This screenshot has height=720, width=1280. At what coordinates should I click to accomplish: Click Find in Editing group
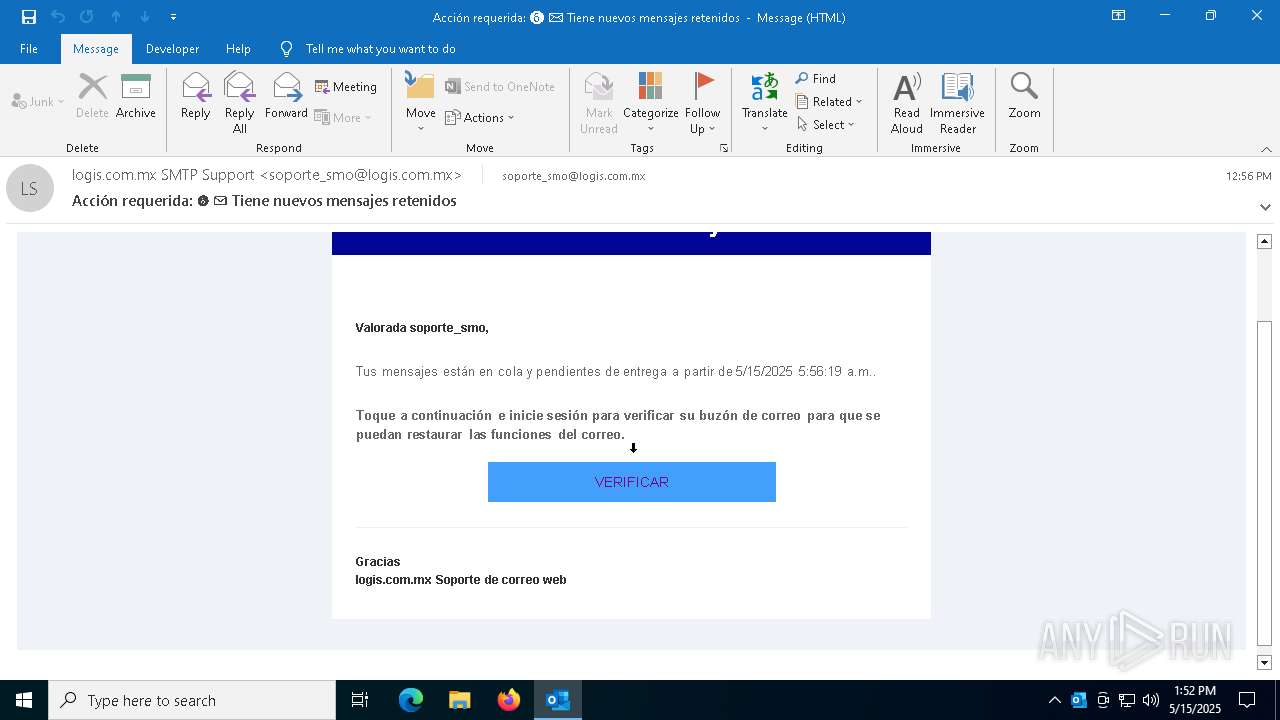[816, 78]
